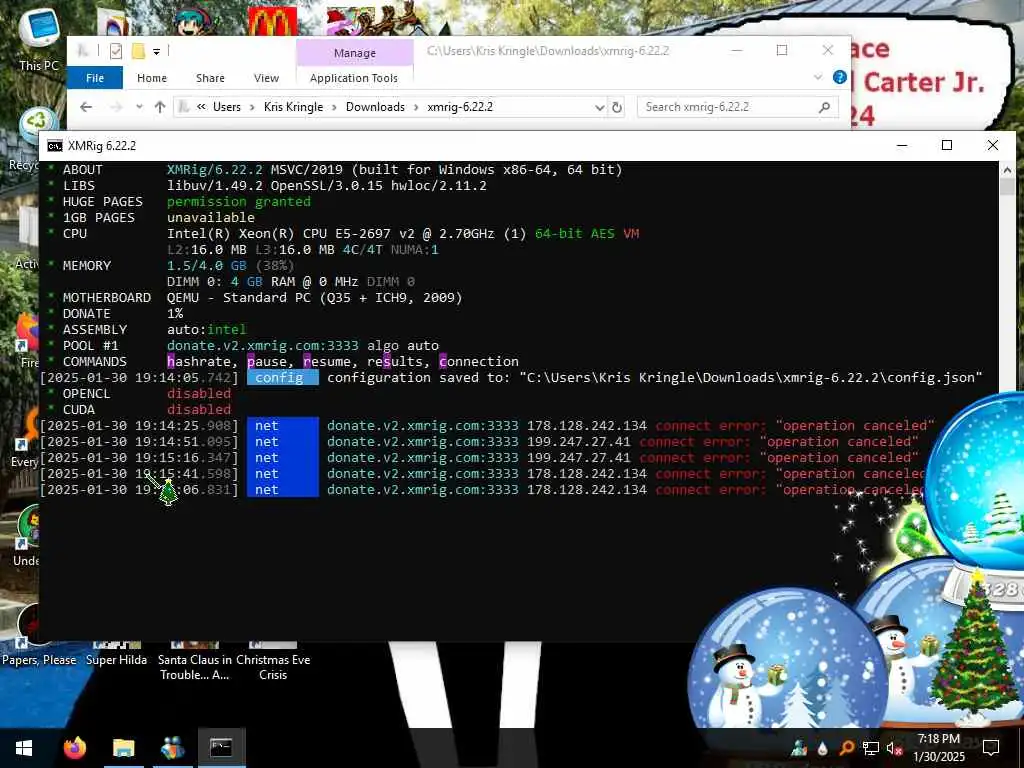The width and height of the screenshot is (1024, 768).
Task: Click xmrig-6.22.2 breadcrumb segment
Action: click(460, 107)
